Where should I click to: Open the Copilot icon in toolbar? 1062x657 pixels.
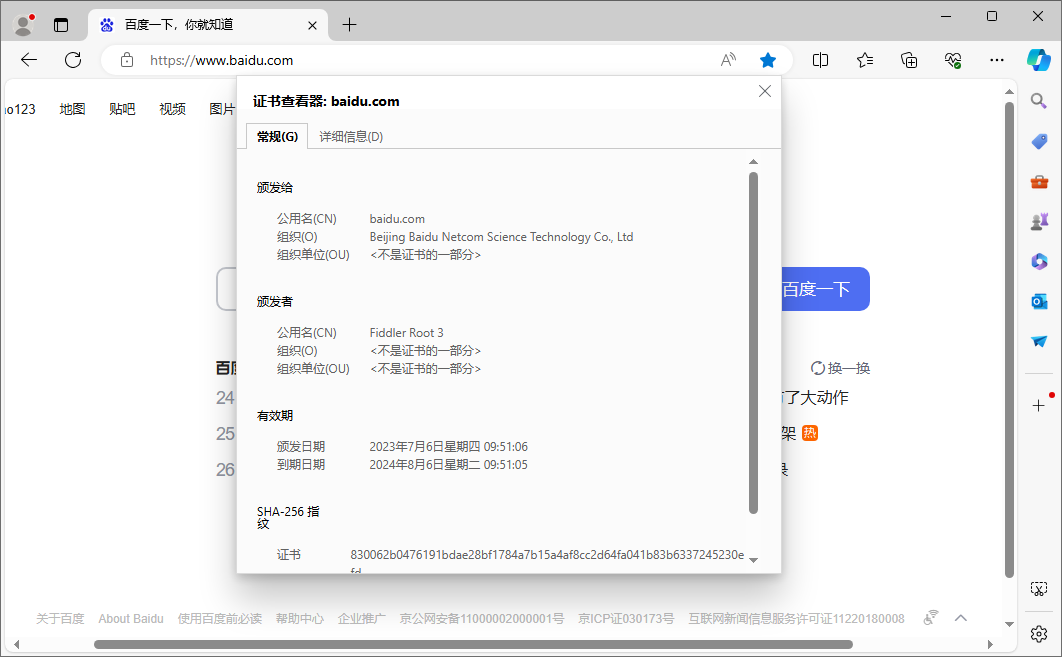coord(1039,60)
